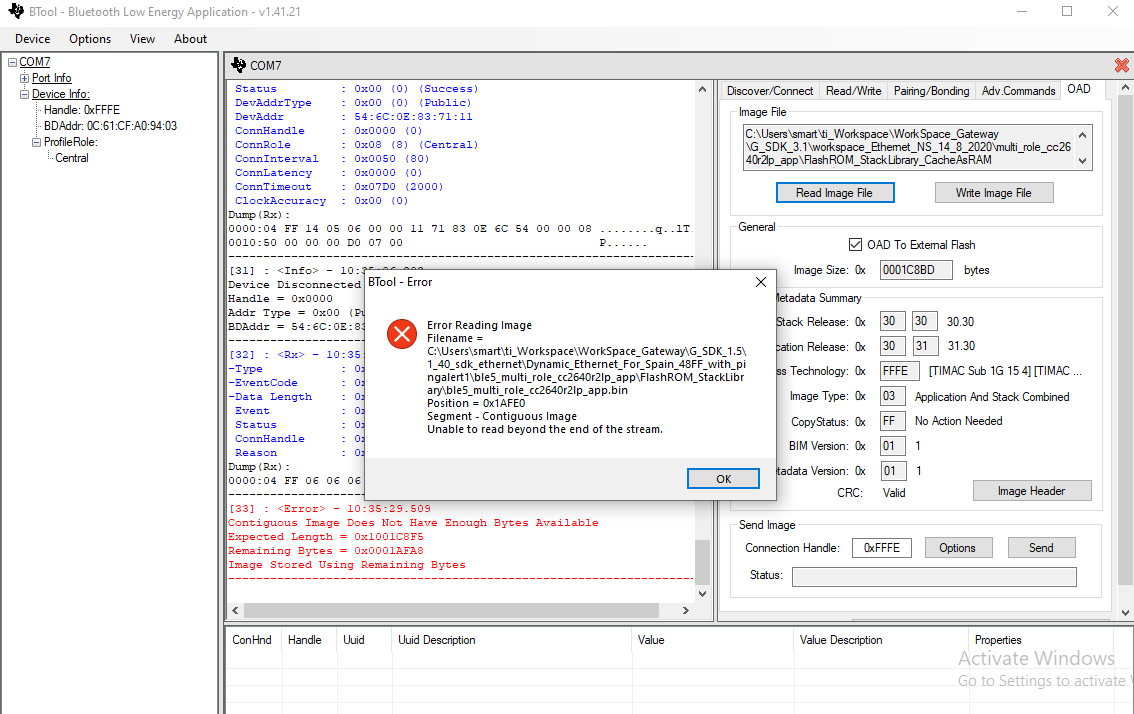The image size is (1134, 714).
Task: Click the Read Image File button
Action: tap(835, 193)
